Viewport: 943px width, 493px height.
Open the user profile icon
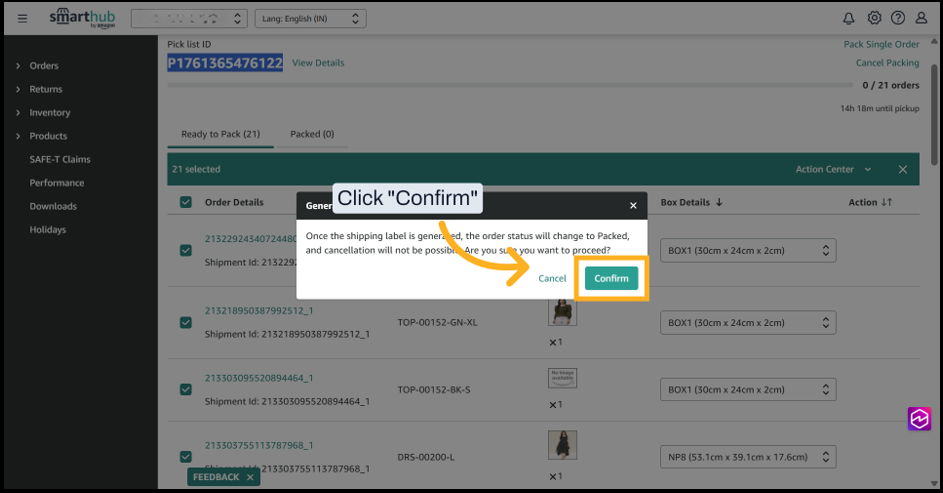922,18
